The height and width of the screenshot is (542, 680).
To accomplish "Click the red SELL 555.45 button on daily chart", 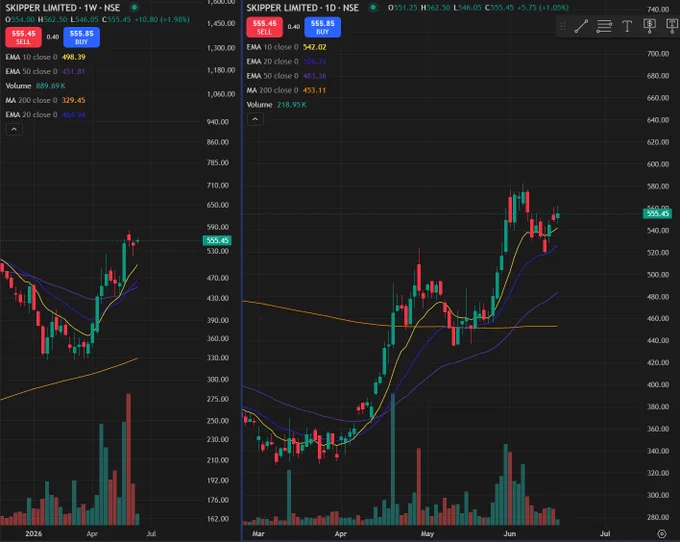I will click(x=265, y=27).
